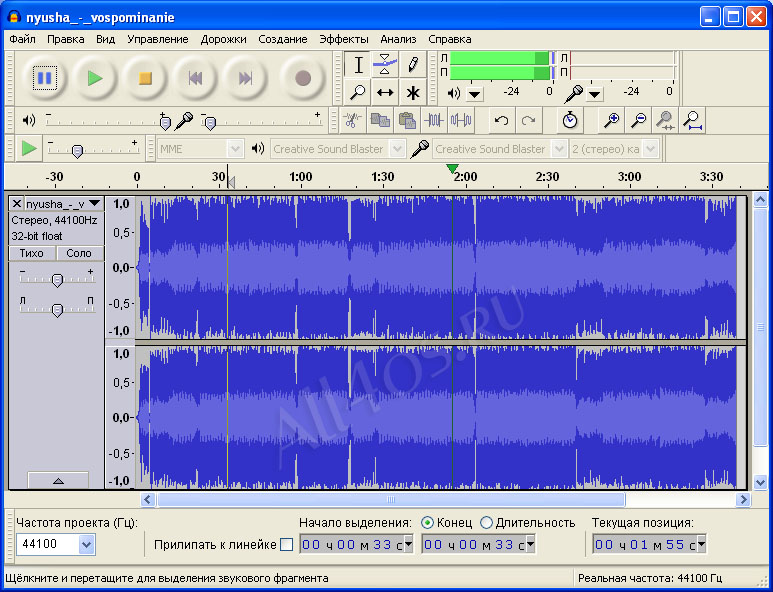773x592 pixels.
Task: Click the output volume slider knob
Action: 165,123
